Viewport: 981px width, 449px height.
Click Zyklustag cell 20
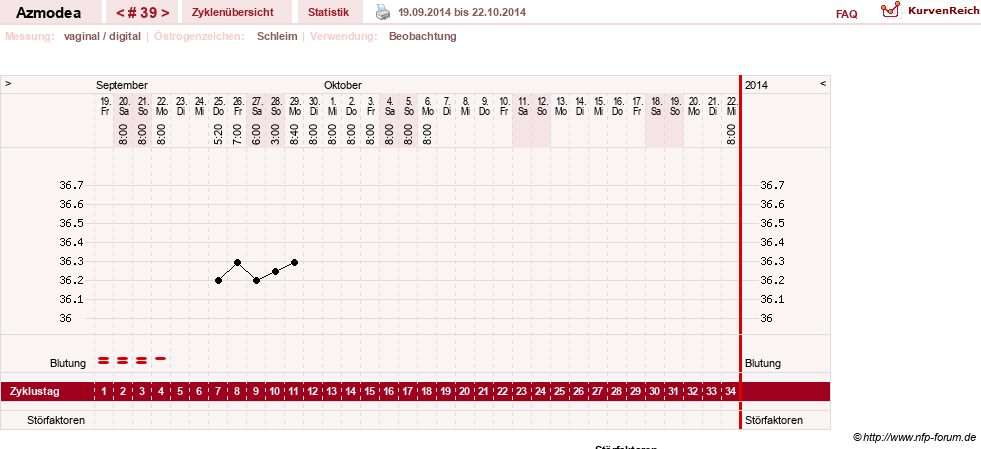(465, 391)
